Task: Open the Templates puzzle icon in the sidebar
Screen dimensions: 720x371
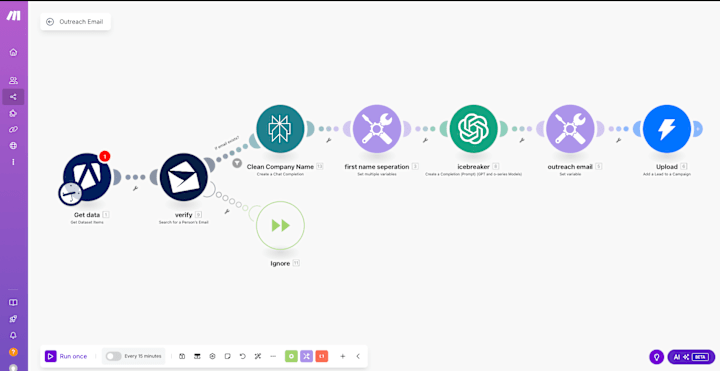Action: [x=13, y=113]
